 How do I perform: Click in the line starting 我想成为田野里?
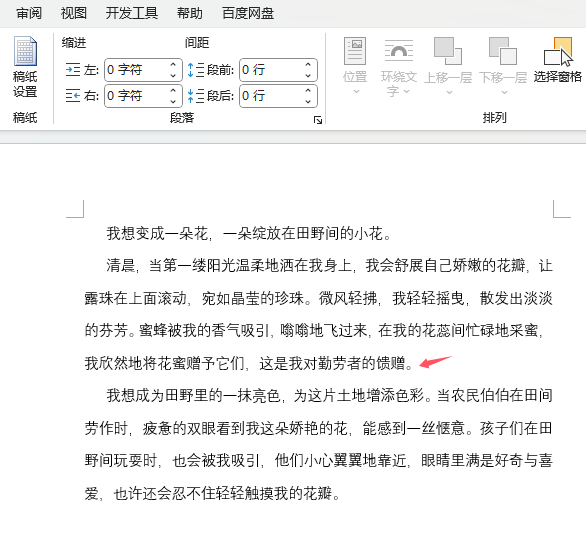329,395
